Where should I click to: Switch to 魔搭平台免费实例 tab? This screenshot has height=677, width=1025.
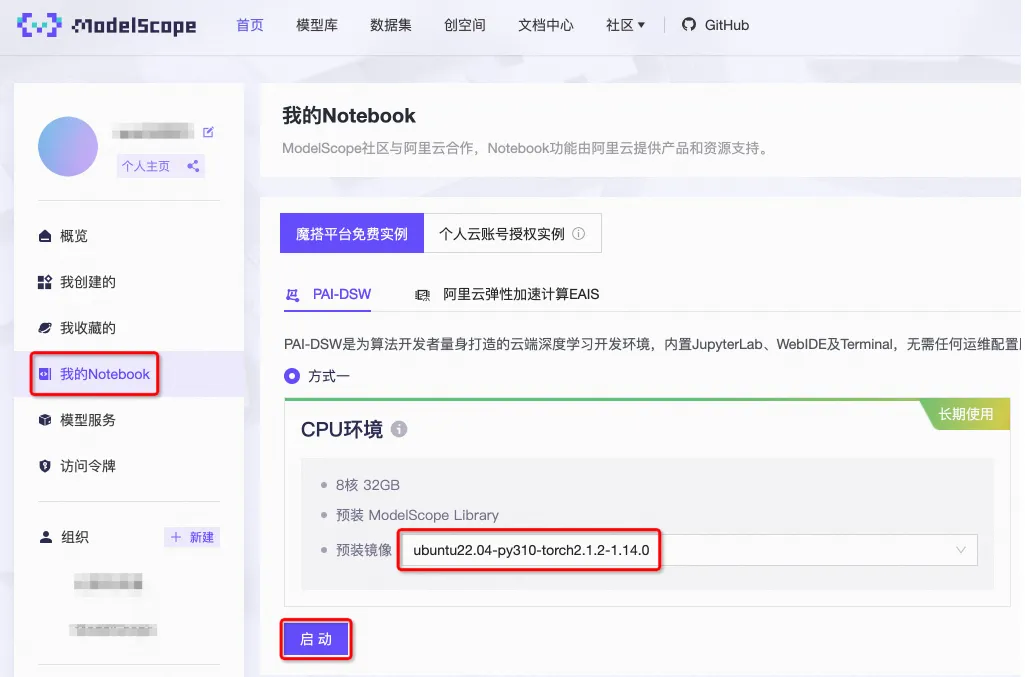(352, 233)
